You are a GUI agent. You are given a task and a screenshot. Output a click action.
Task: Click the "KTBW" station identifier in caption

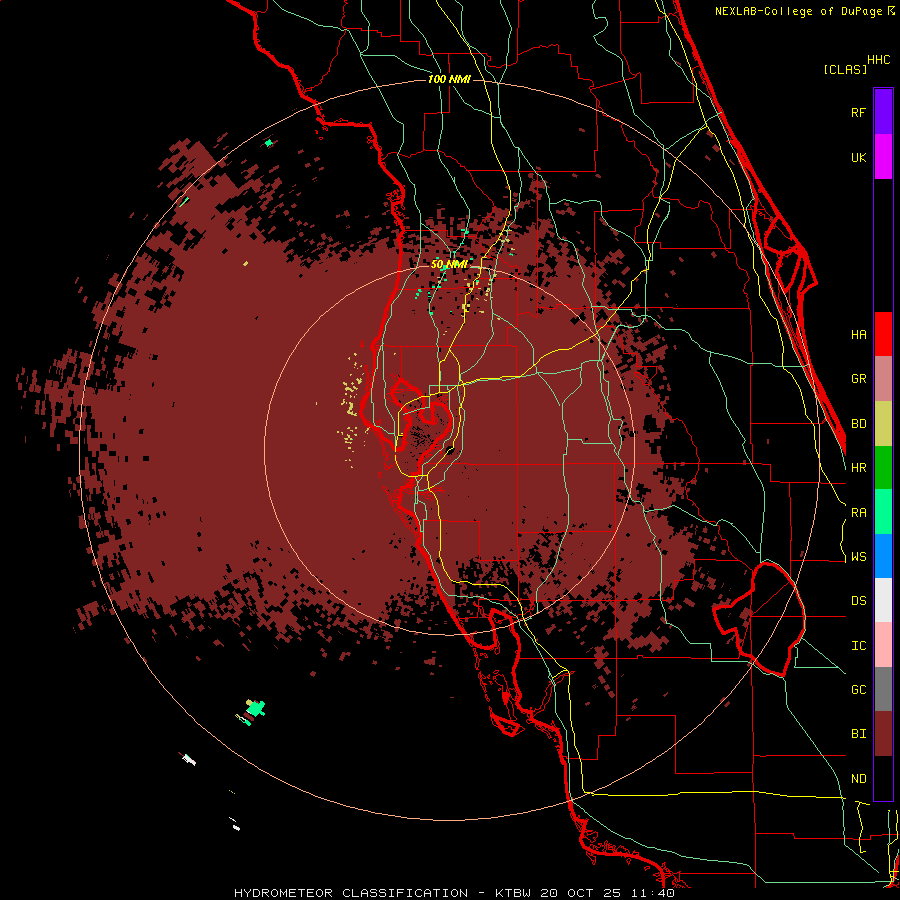513,893
